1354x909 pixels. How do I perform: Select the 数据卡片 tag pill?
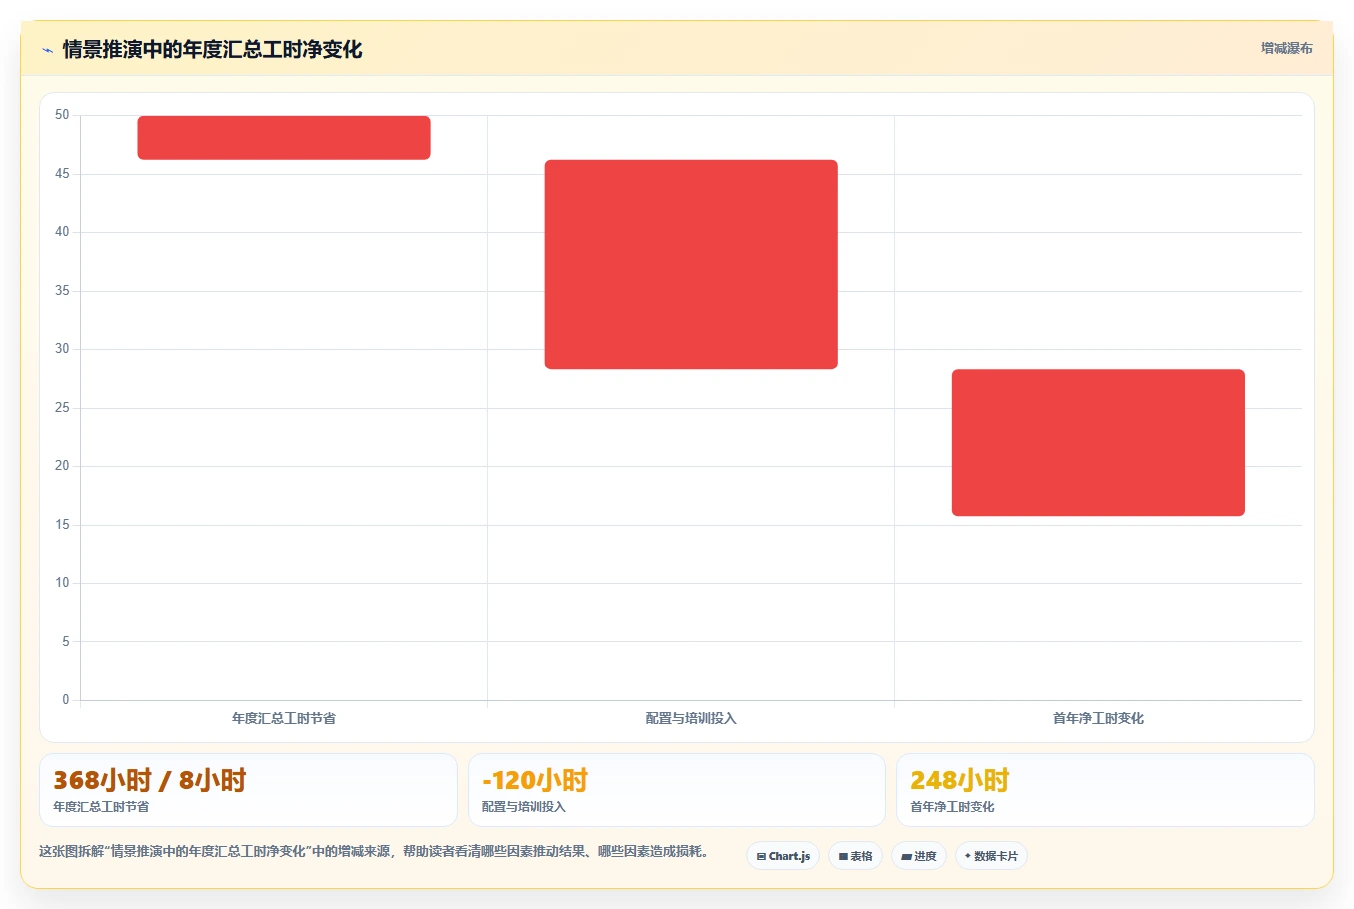click(991, 856)
